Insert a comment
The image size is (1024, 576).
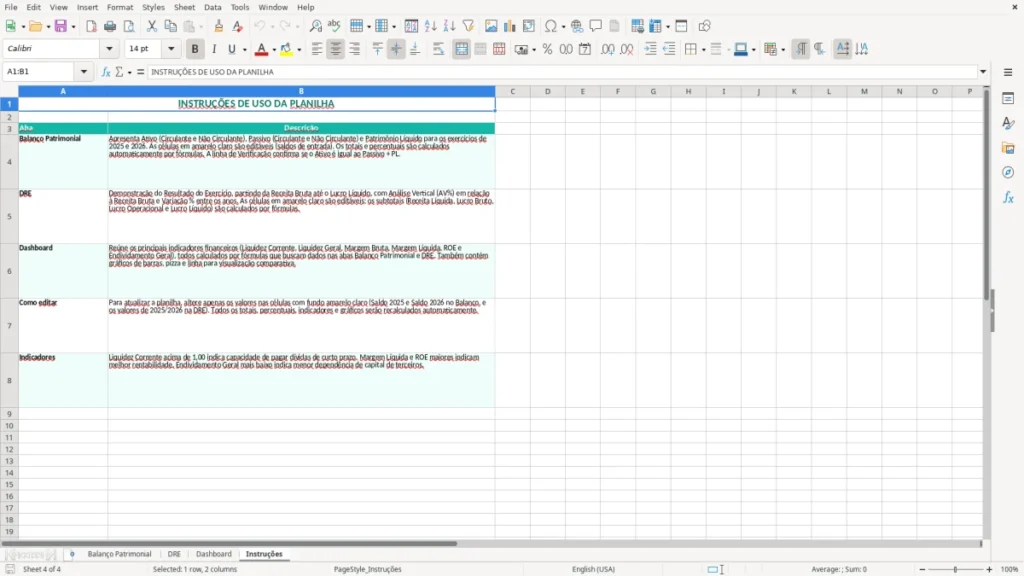[596, 26]
